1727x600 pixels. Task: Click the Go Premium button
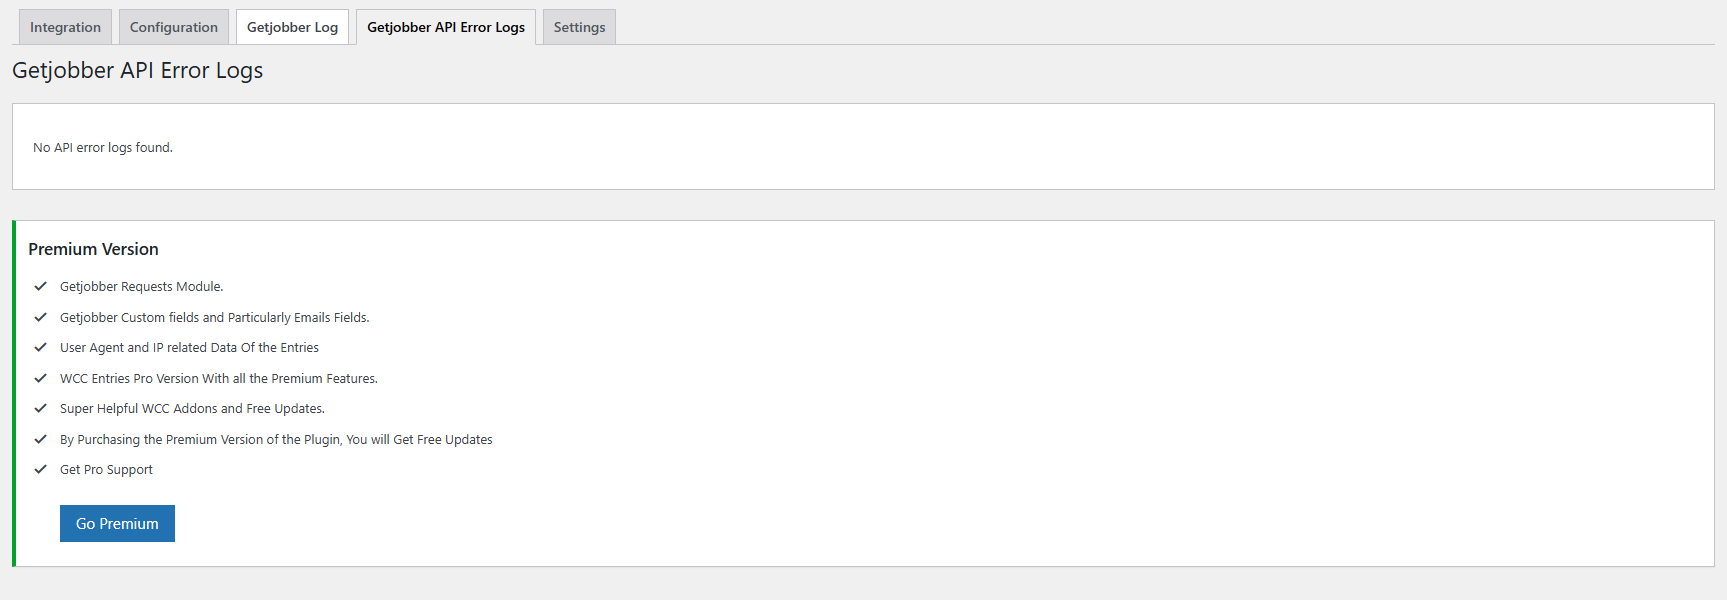(117, 523)
